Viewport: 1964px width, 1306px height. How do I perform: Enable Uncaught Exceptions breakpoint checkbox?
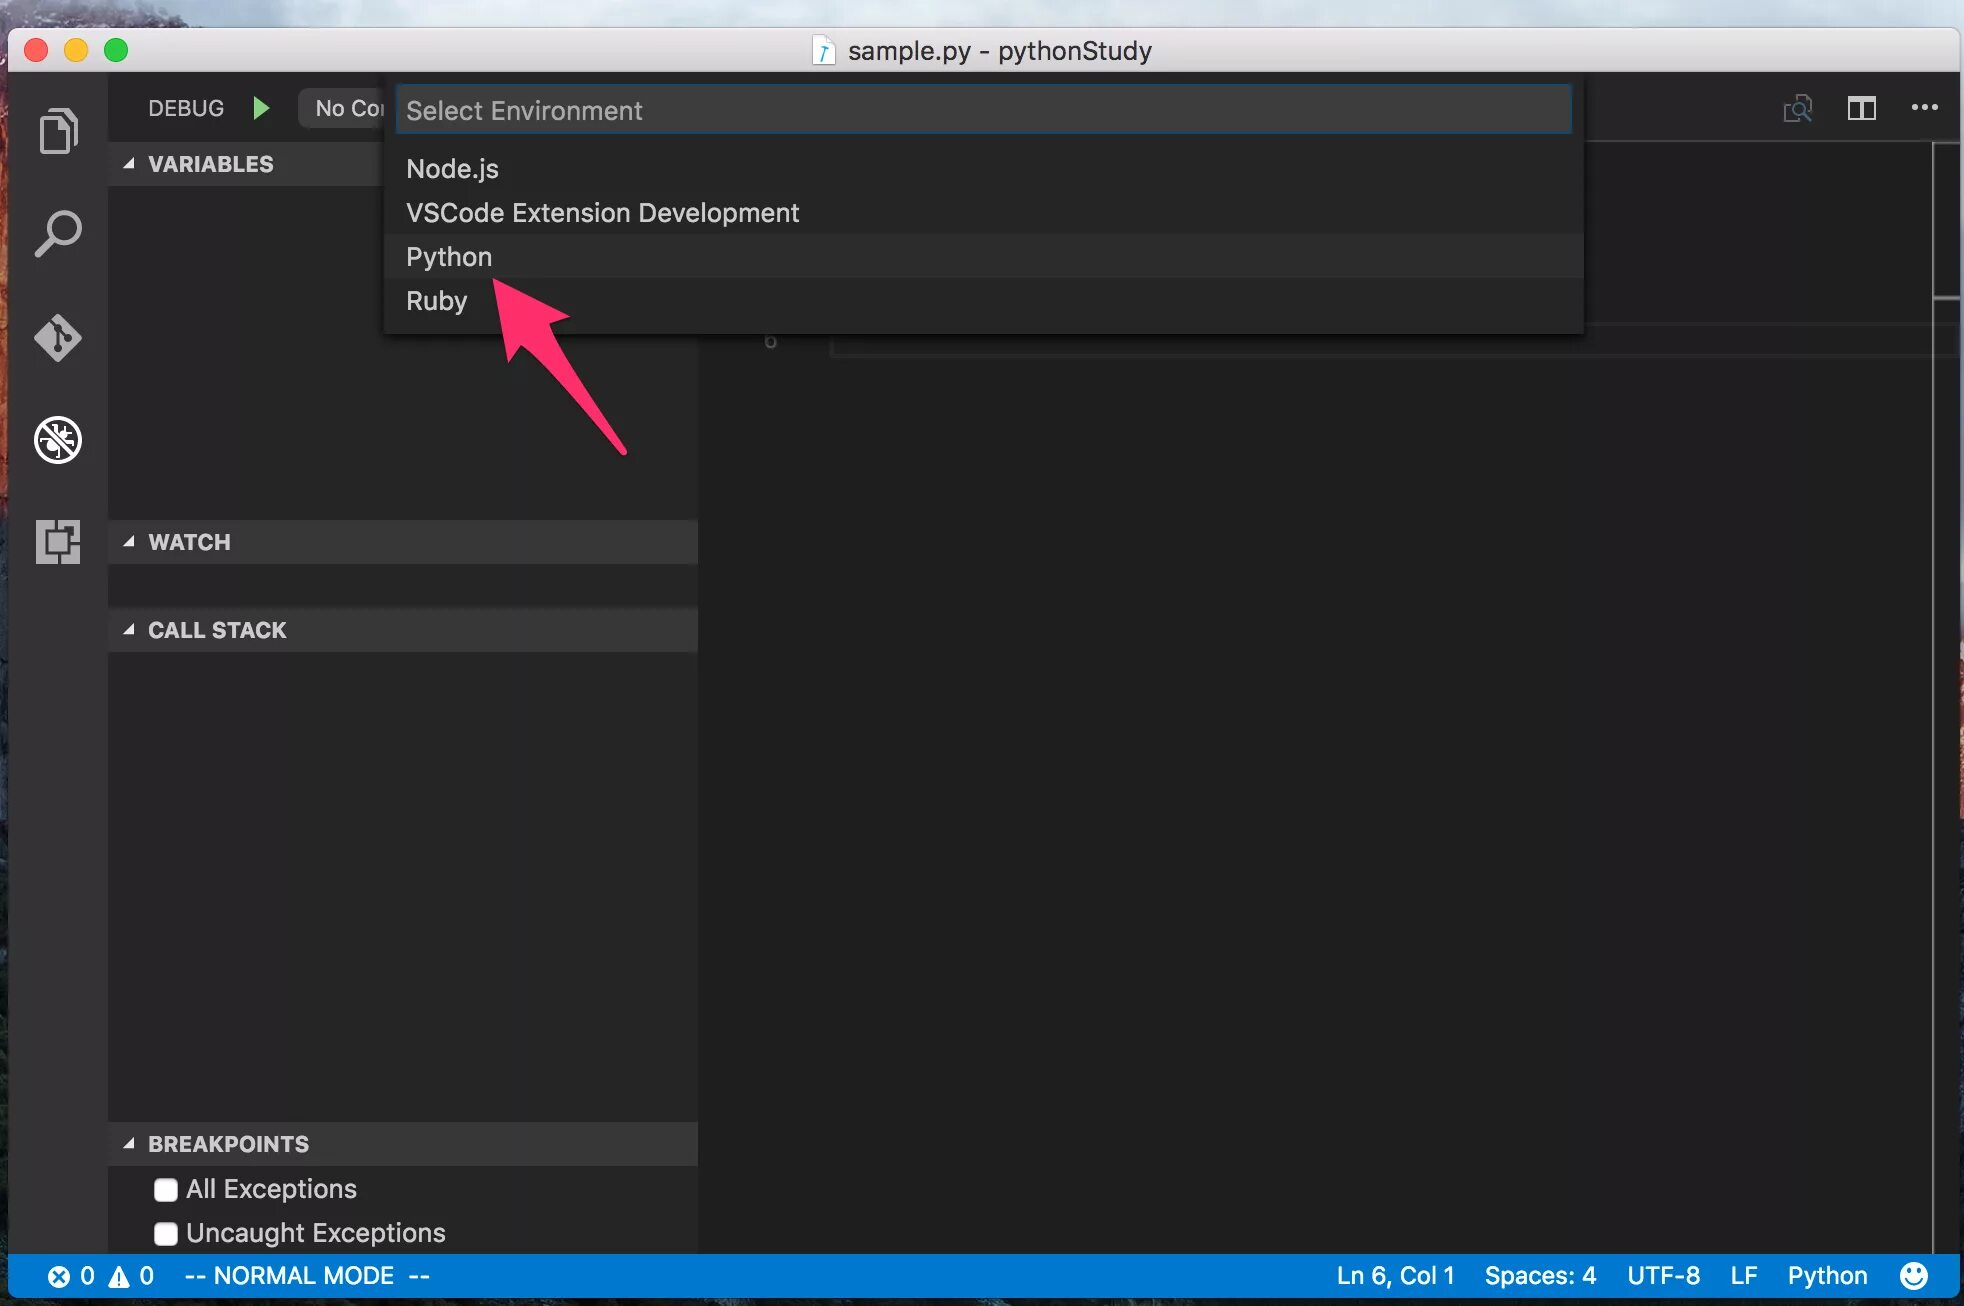(166, 1233)
